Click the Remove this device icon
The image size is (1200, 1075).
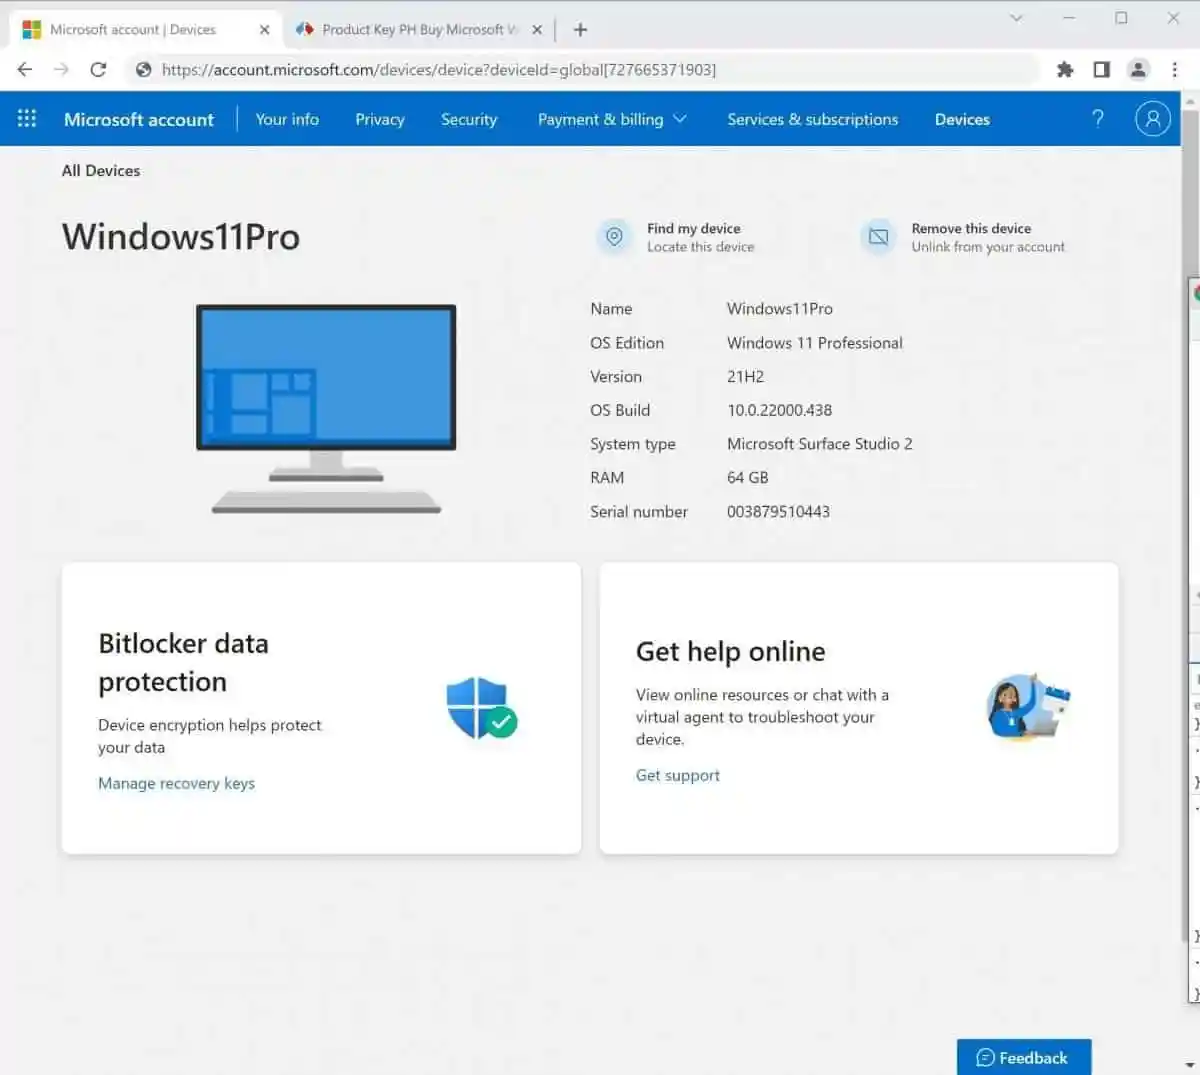pos(878,237)
